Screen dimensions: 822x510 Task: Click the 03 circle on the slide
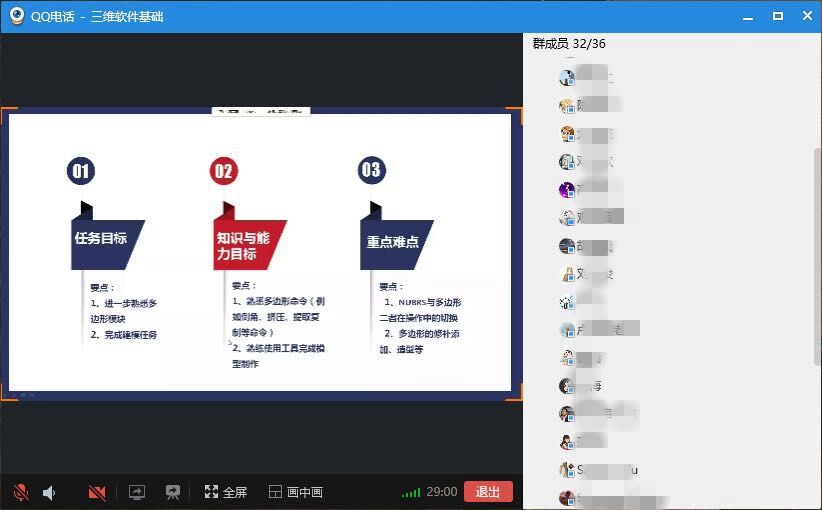tap(372, 170)
